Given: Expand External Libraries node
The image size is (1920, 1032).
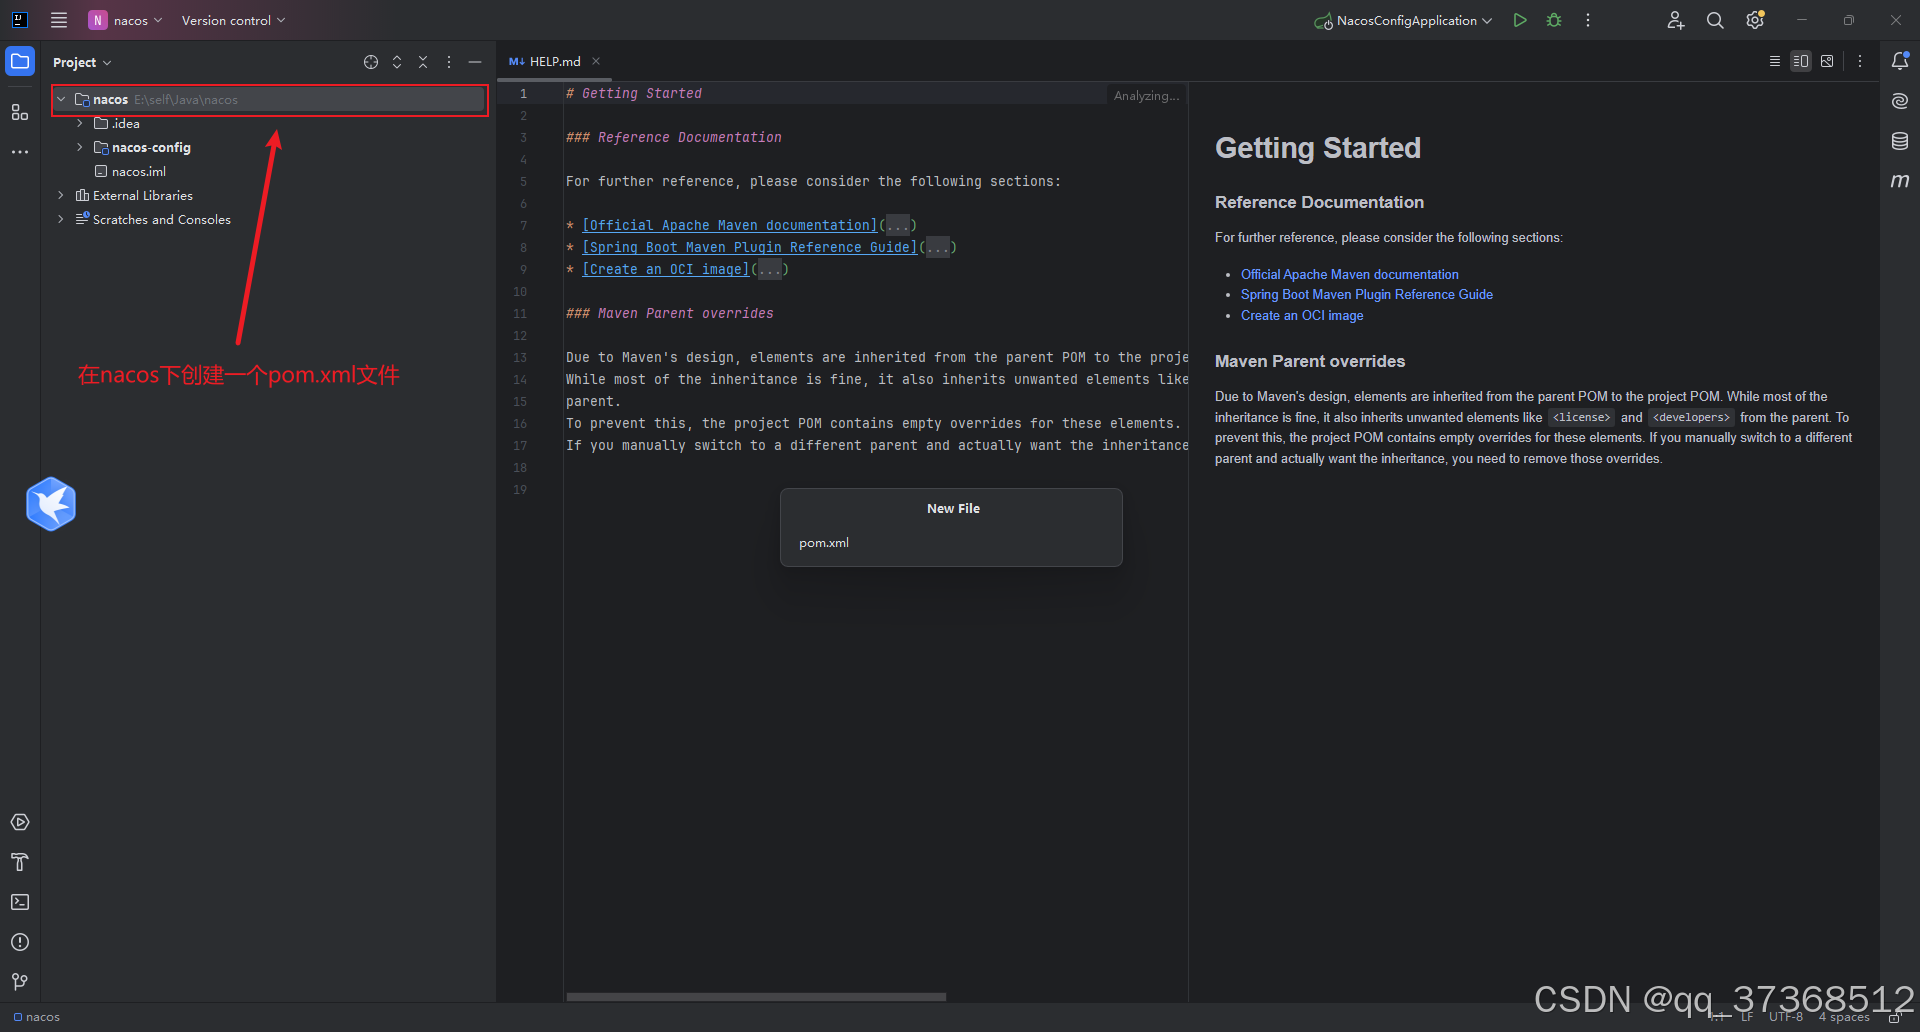Looking at the screenshot, I should tap(61, 195).
